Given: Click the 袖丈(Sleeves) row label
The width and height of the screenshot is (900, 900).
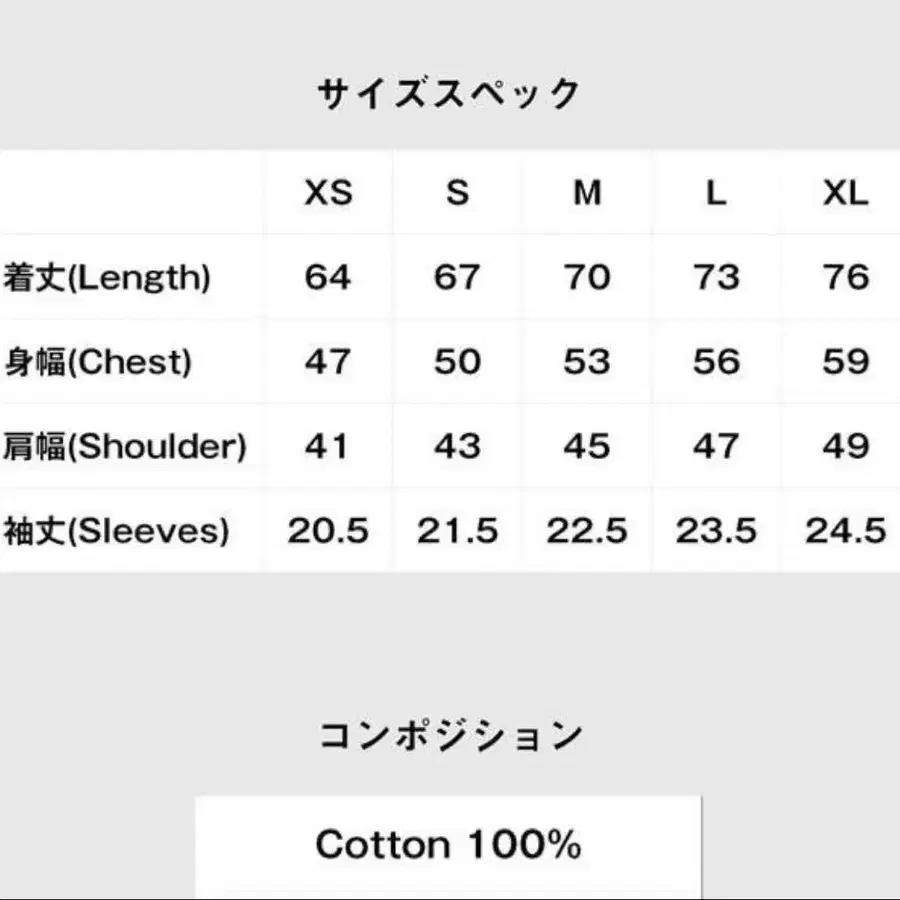Looking at the screenshot, I should (116, 531).
